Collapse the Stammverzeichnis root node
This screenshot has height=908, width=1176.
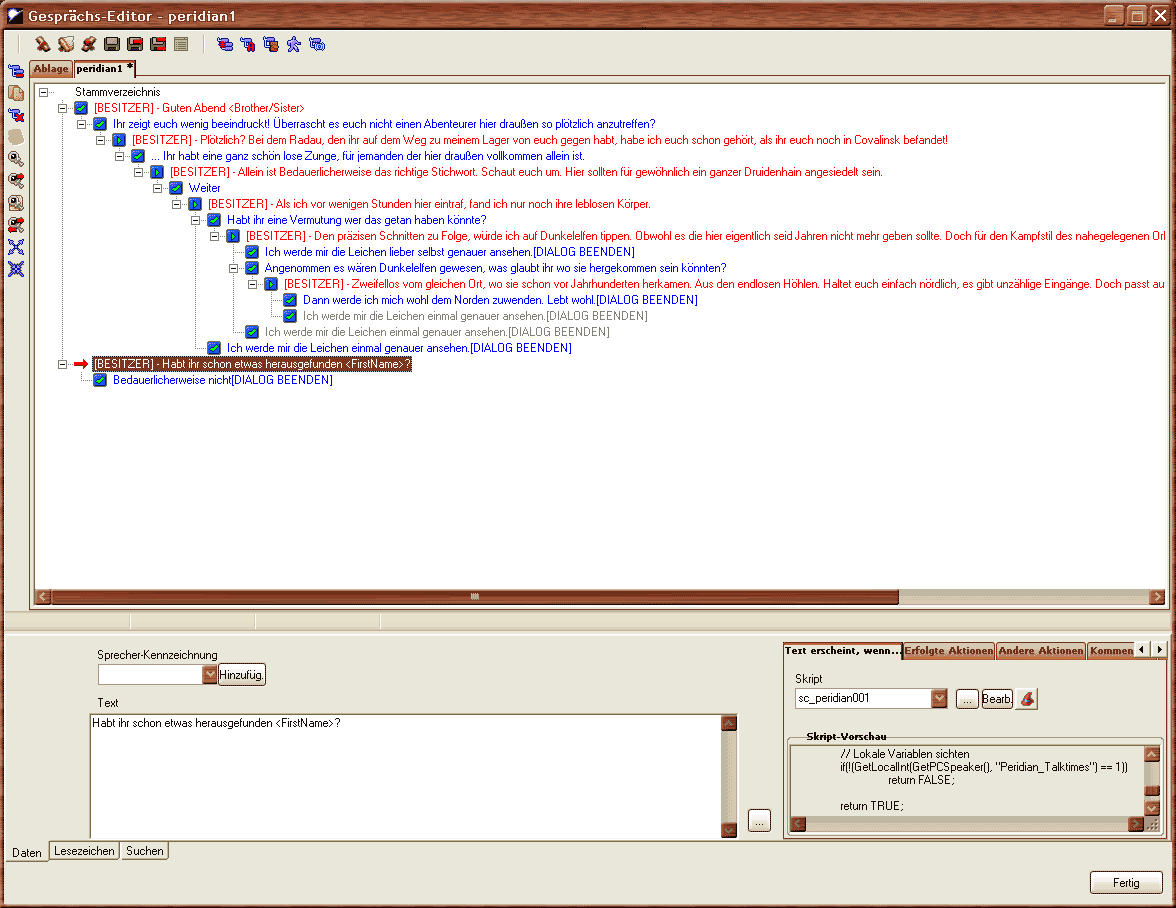coord(44,92)
